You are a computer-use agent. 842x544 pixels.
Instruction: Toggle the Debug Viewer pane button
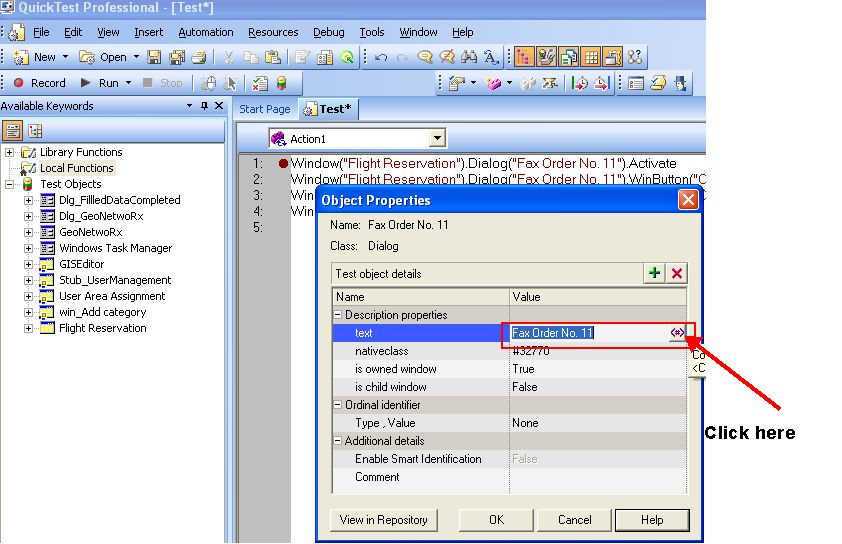(613, 57)
